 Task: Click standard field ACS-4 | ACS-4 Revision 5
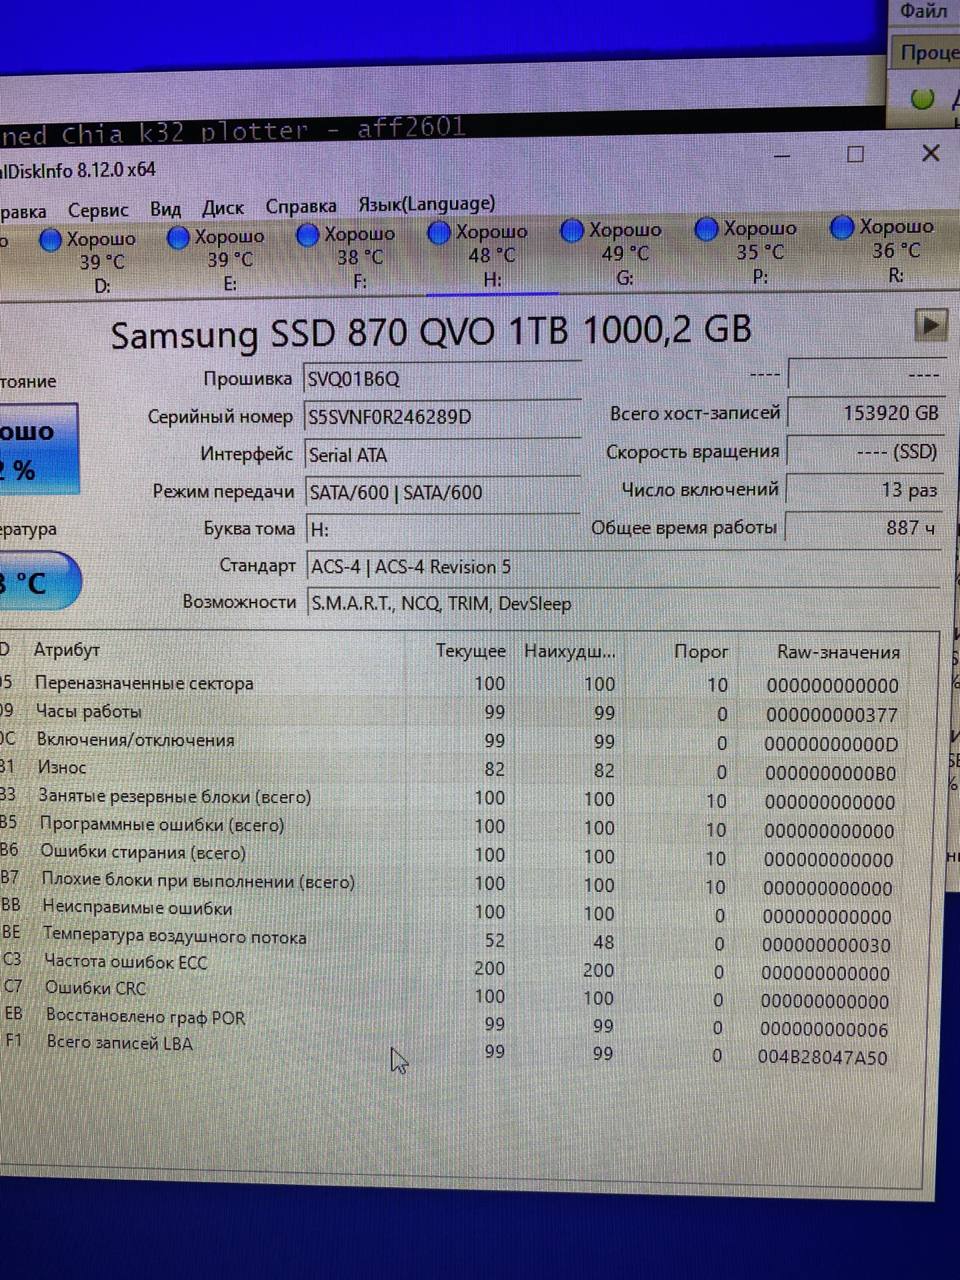tap(623, 567)
